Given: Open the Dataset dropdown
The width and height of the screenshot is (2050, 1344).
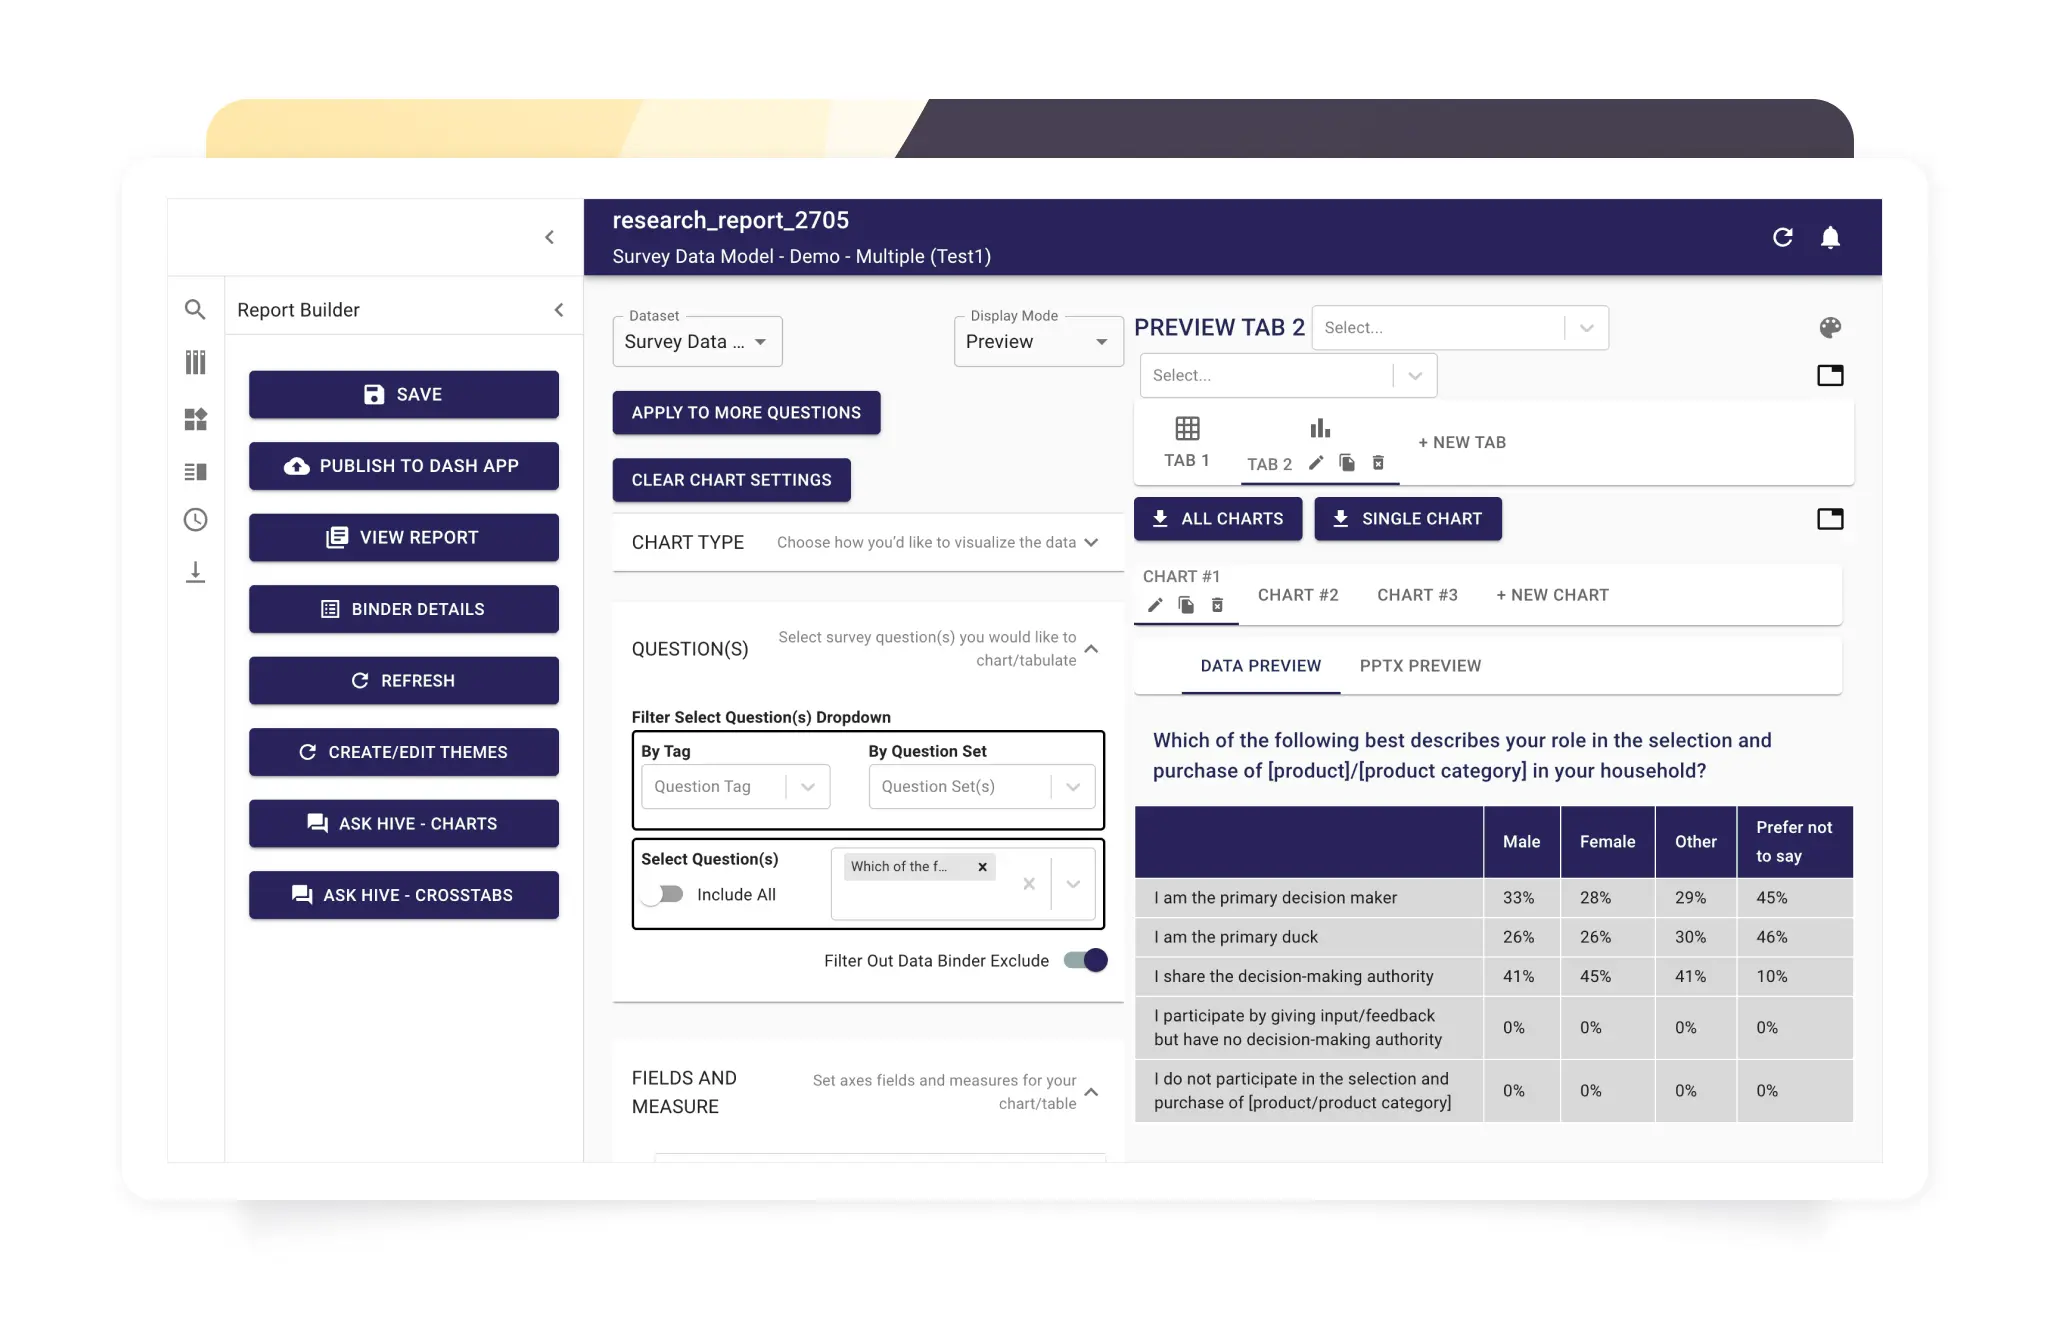Looking at the screenshot, I should 697,342.
